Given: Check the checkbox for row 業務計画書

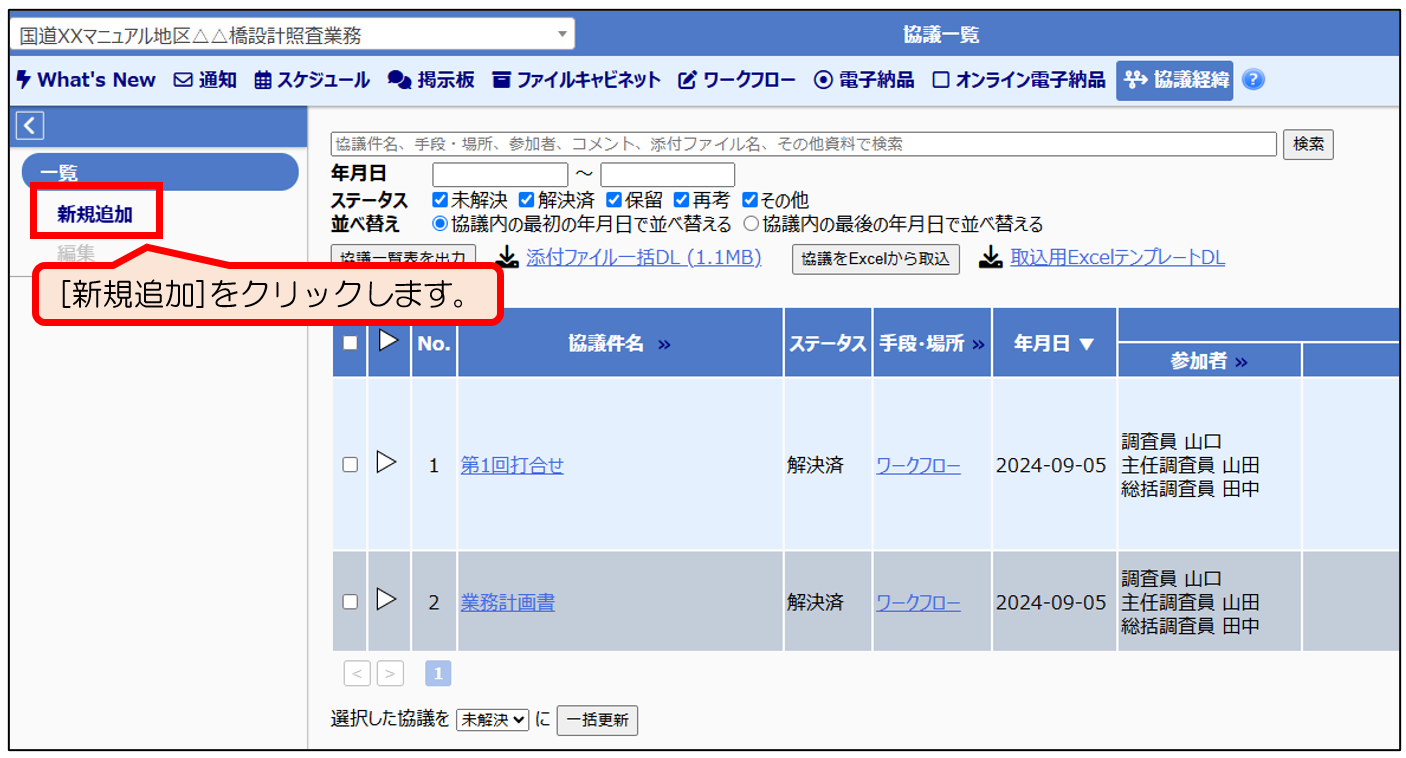Looking at the screenshot, I should click(350, 602).
